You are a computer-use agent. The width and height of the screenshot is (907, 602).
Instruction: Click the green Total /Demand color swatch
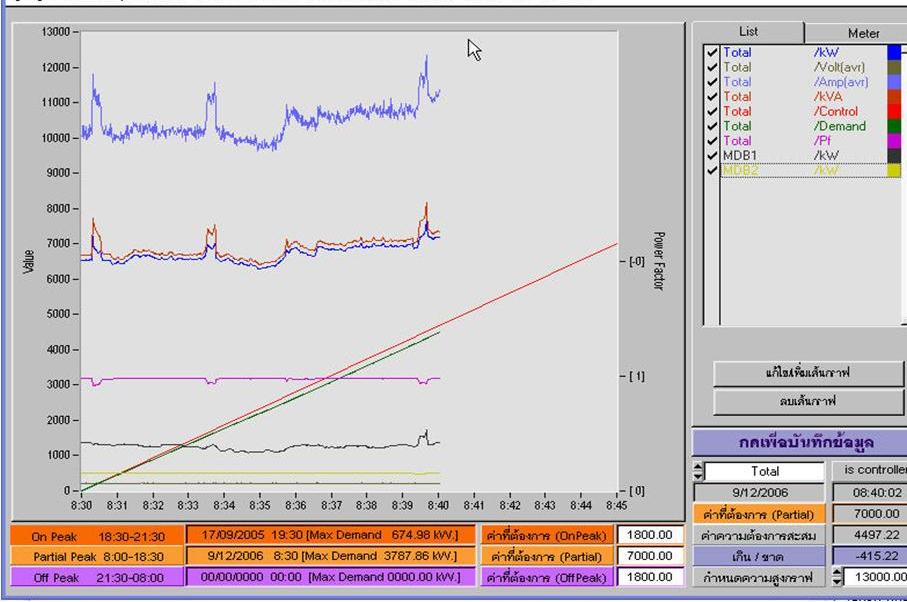point(894,127)
